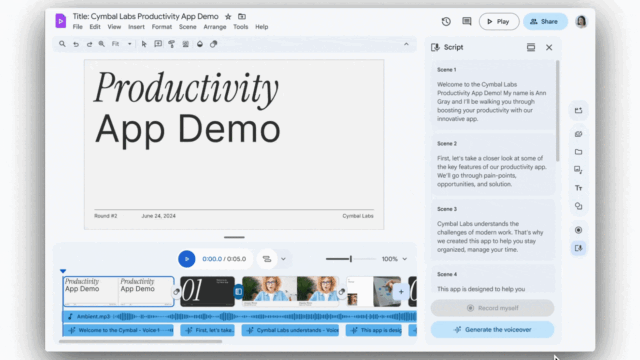Image resolution: width=640 pixels, height=360 pixels.
Task: Click the Share button
Action: (x=545, y=22)
